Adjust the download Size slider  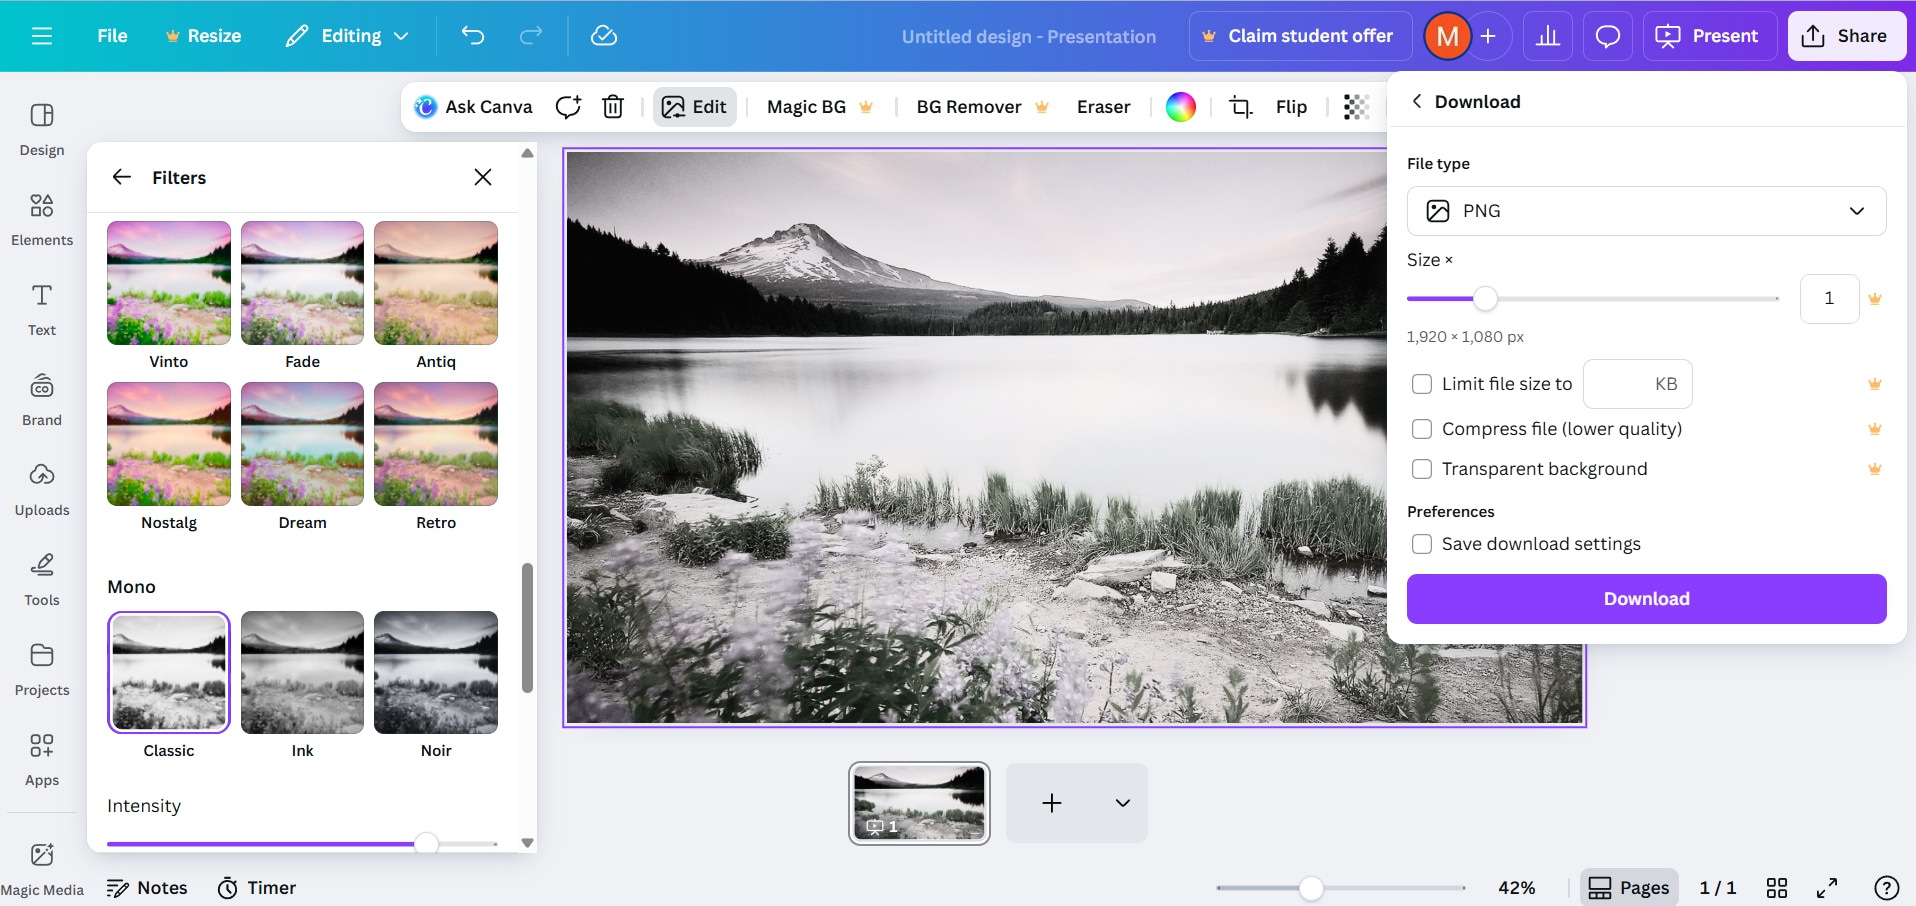(x=1486, y=298)
